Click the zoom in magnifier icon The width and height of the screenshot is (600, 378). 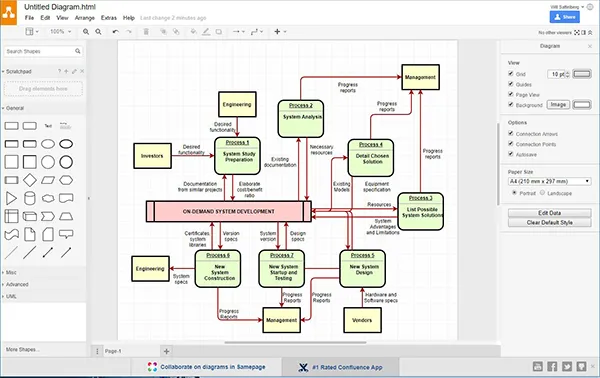point(86,32)
